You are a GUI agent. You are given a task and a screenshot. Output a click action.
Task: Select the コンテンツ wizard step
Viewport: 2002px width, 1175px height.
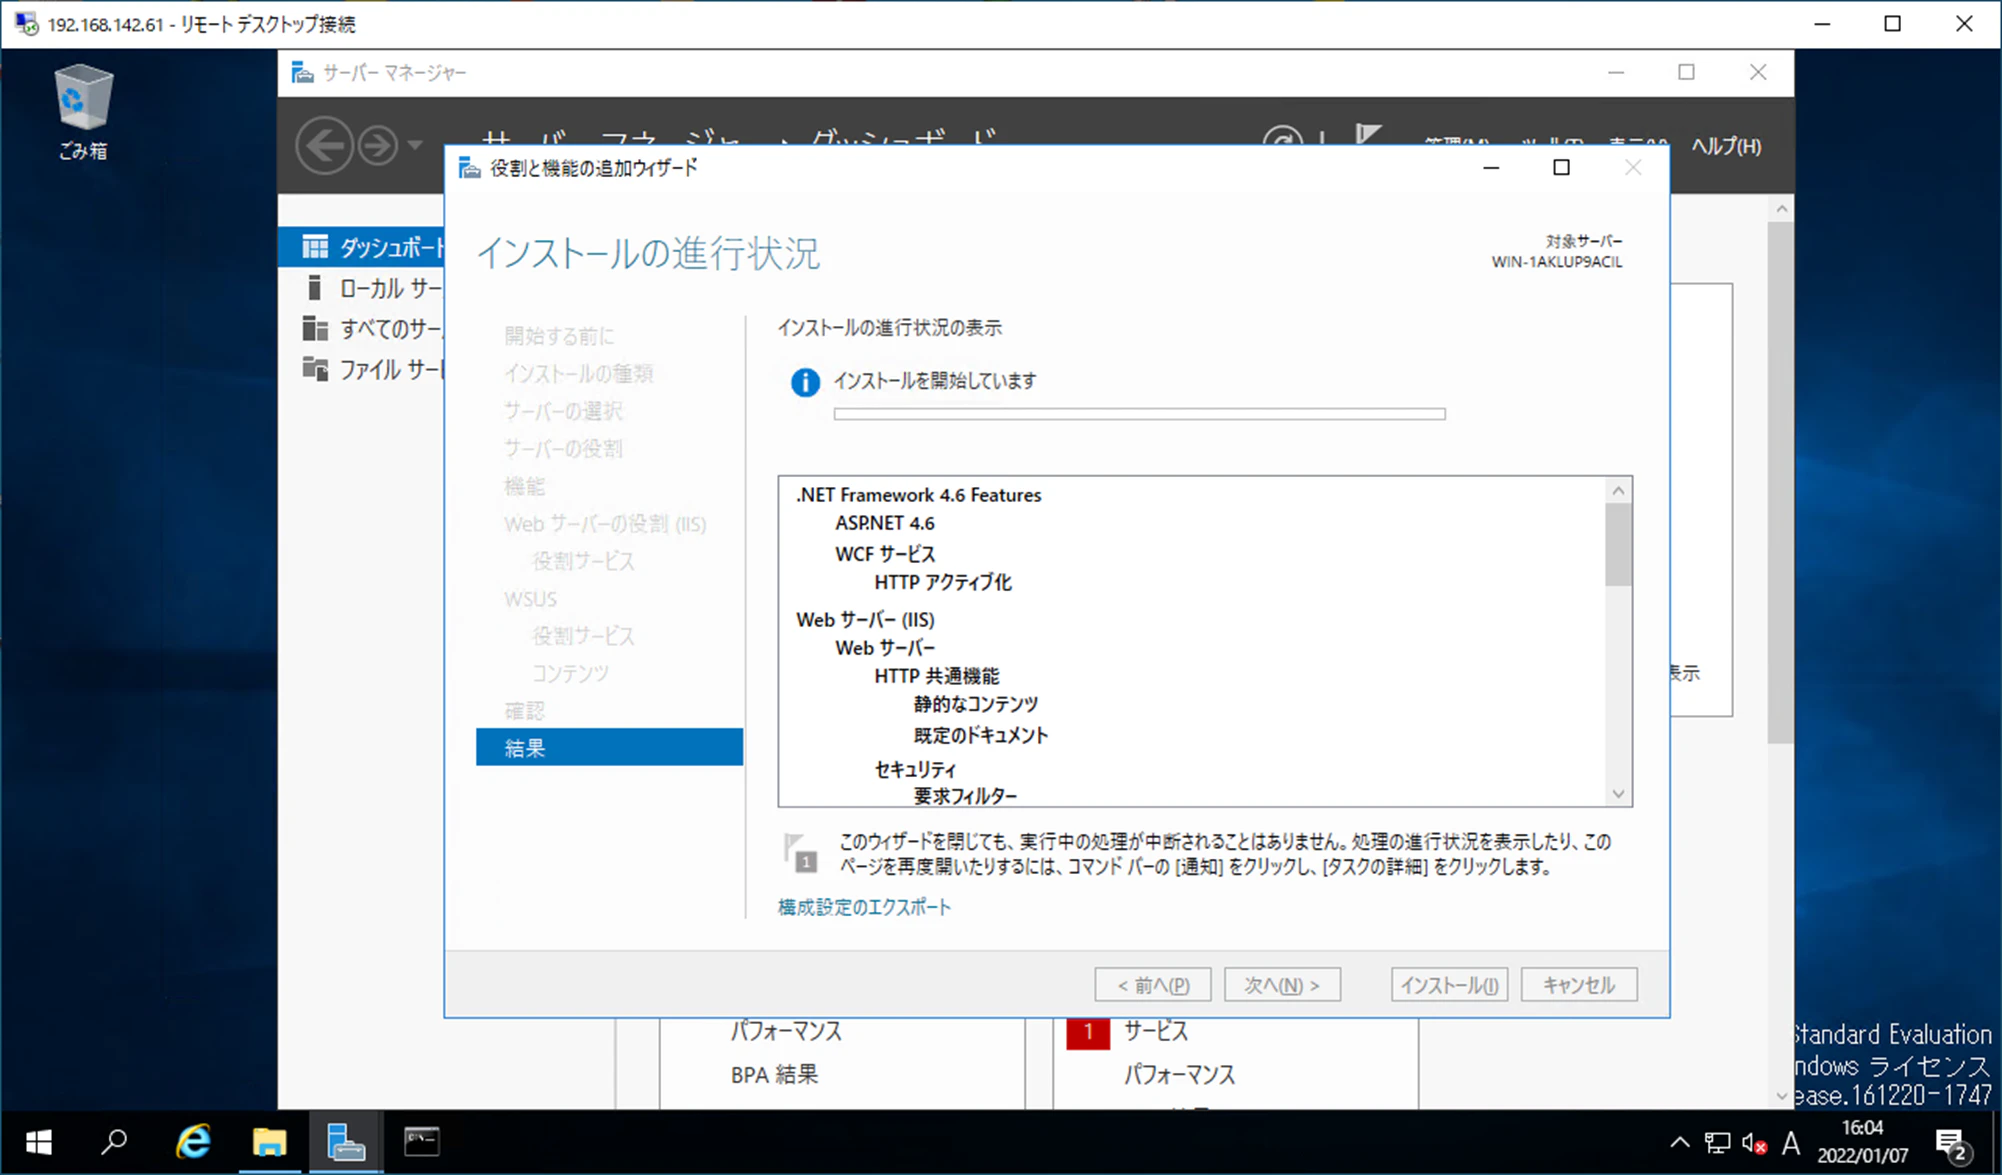[570, 674]
